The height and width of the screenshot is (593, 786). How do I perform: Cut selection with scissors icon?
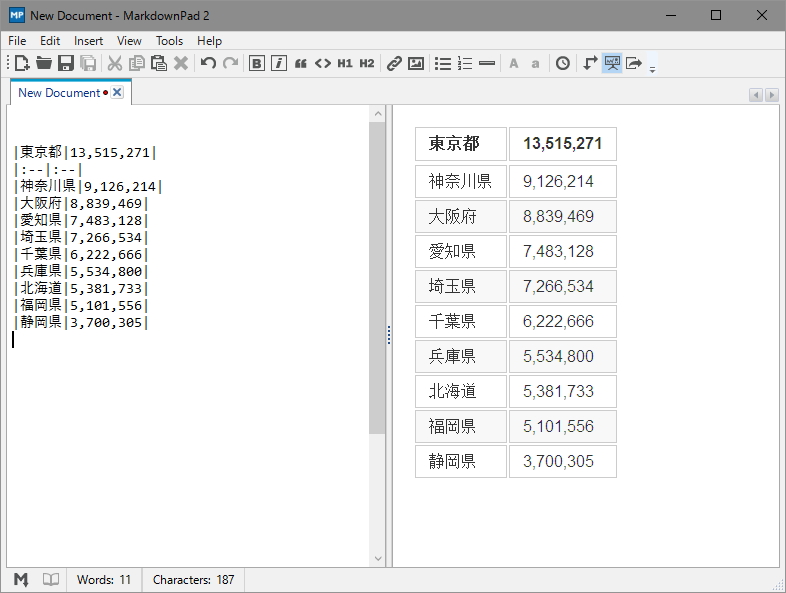[x=115, y=63]
